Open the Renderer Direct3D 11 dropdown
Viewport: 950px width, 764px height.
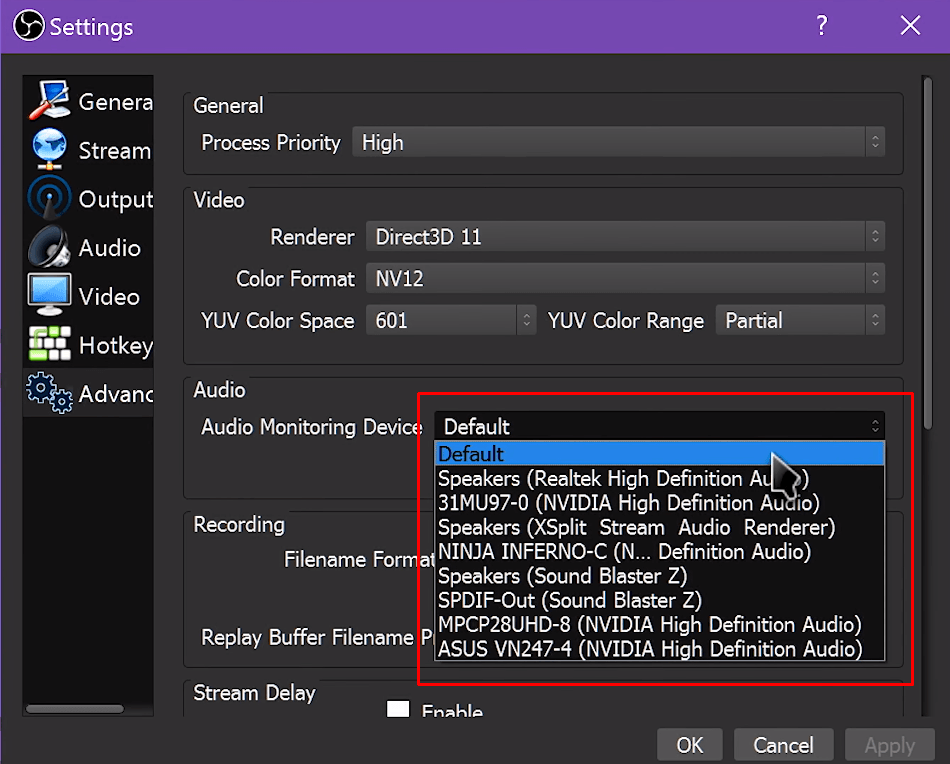click(624, 237)
